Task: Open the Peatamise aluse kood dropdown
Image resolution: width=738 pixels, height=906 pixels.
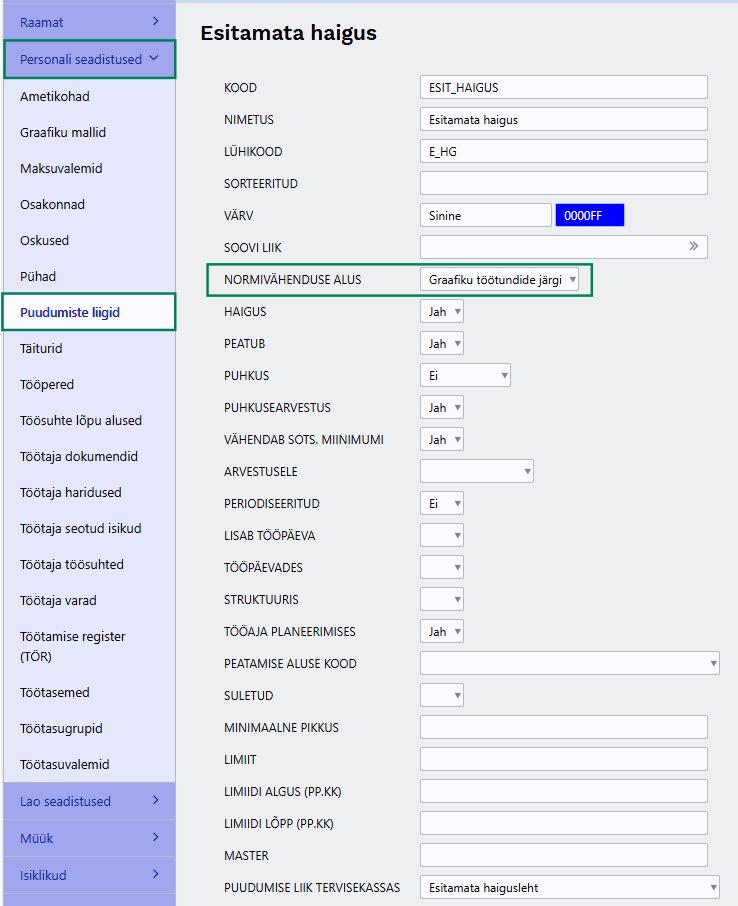Action: pyautogui.click(x=569, y=663)
